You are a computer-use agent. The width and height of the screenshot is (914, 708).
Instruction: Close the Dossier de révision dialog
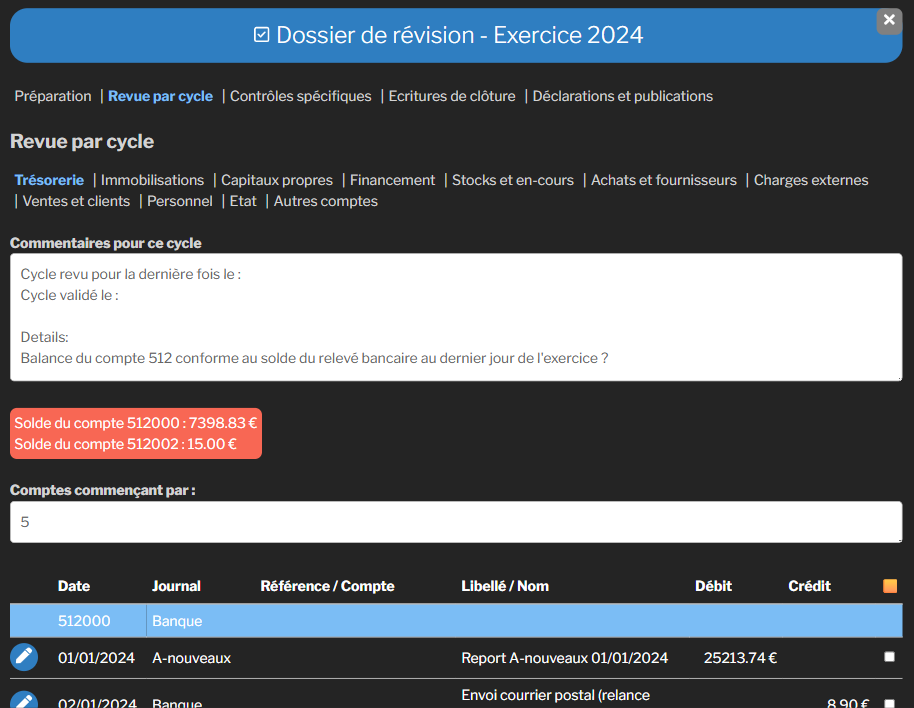(889, 20)
